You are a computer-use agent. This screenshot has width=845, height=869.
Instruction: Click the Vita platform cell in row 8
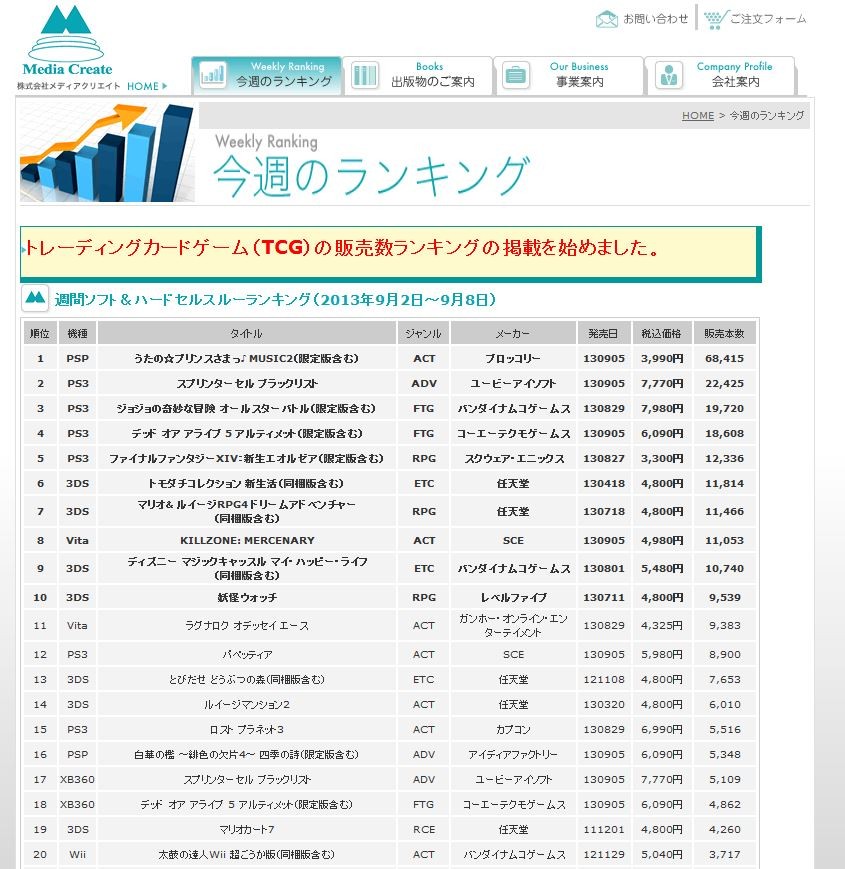click(x=78, y=540)
